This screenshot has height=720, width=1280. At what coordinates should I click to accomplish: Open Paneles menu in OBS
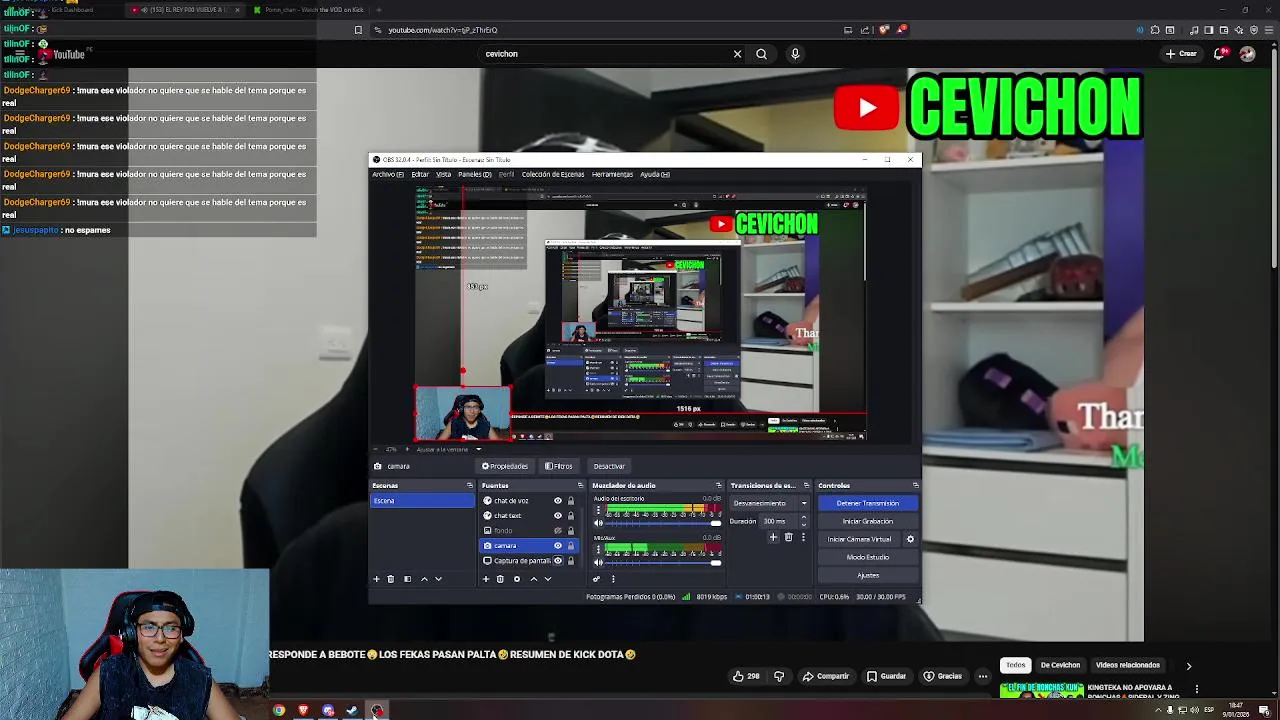[x=475, y=174]
